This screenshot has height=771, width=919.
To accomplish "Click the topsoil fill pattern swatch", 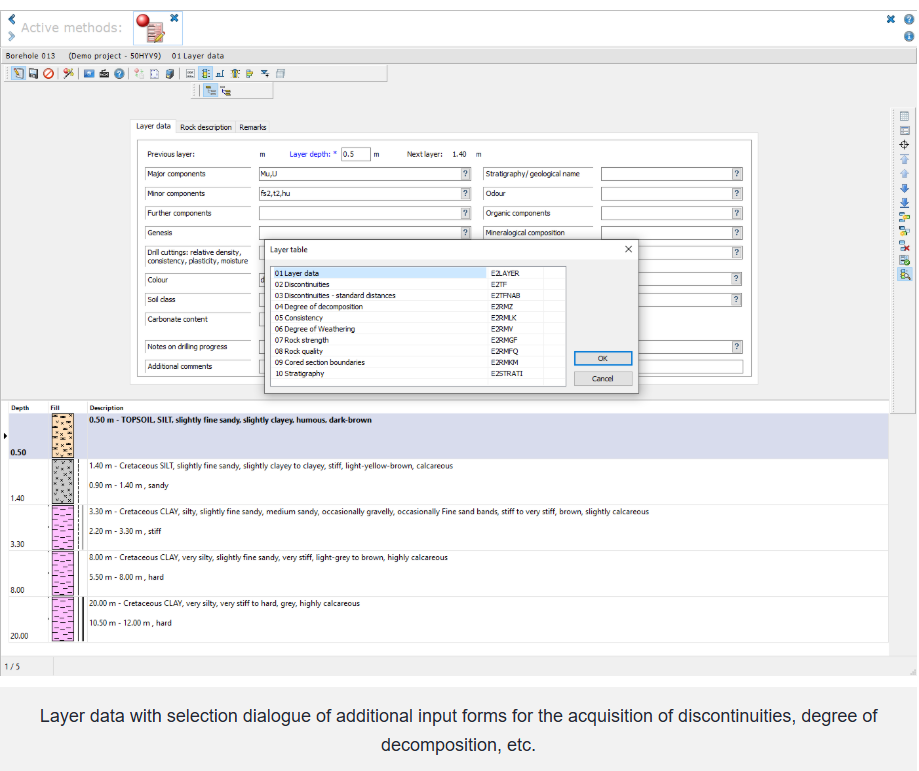I will [x=63, y=436].
